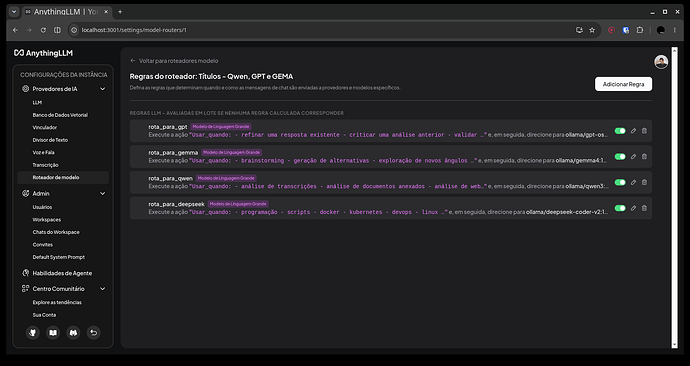This screenshot has width=690, height=366.
Task: Collapse the Centro Comunitário section
Action: coord(103,289)
